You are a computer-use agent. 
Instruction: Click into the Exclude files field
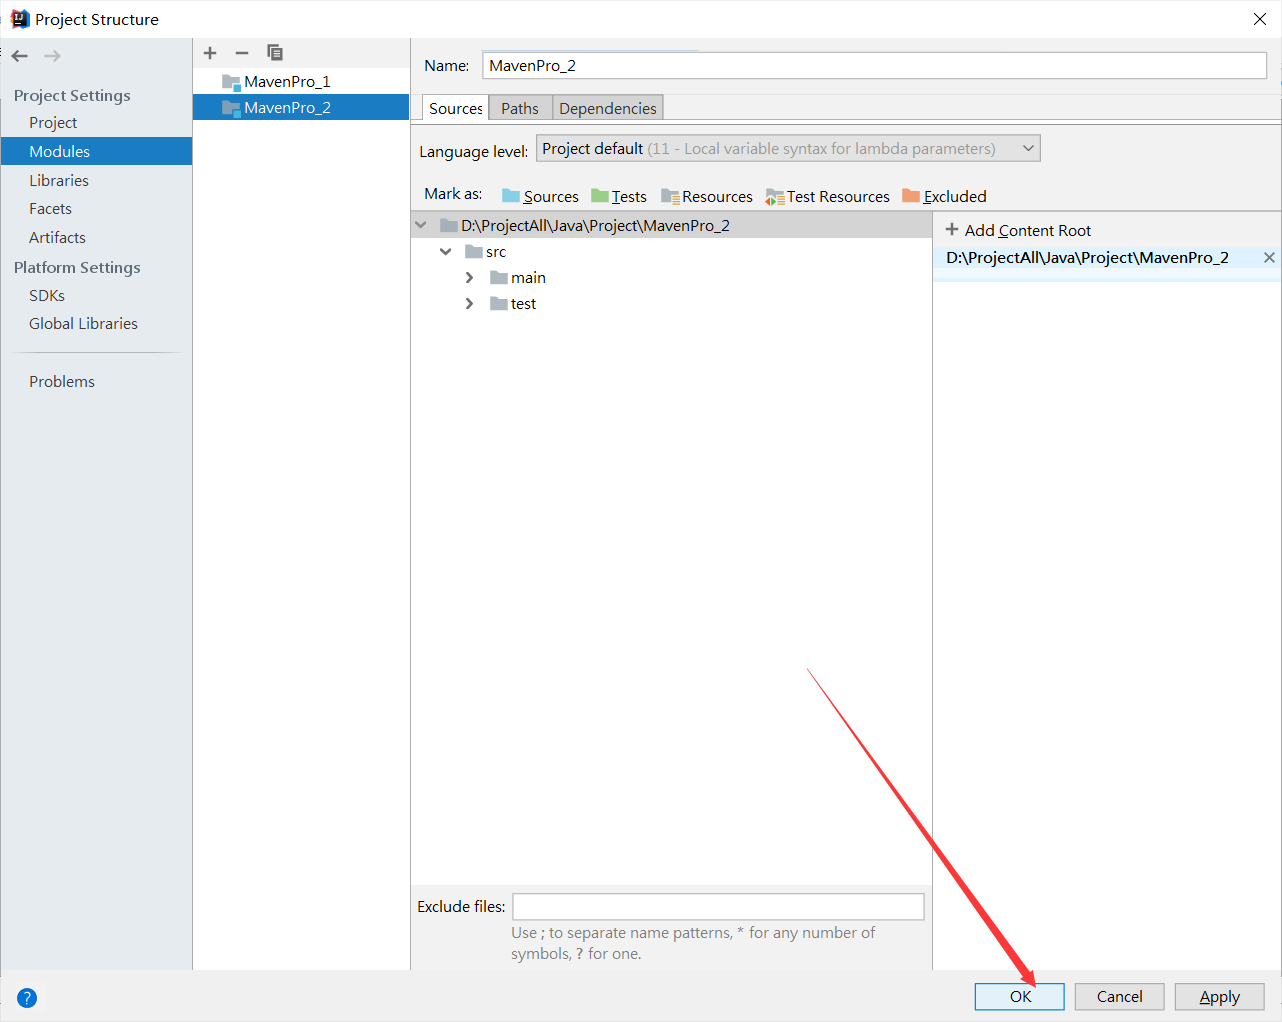point(718,906)
